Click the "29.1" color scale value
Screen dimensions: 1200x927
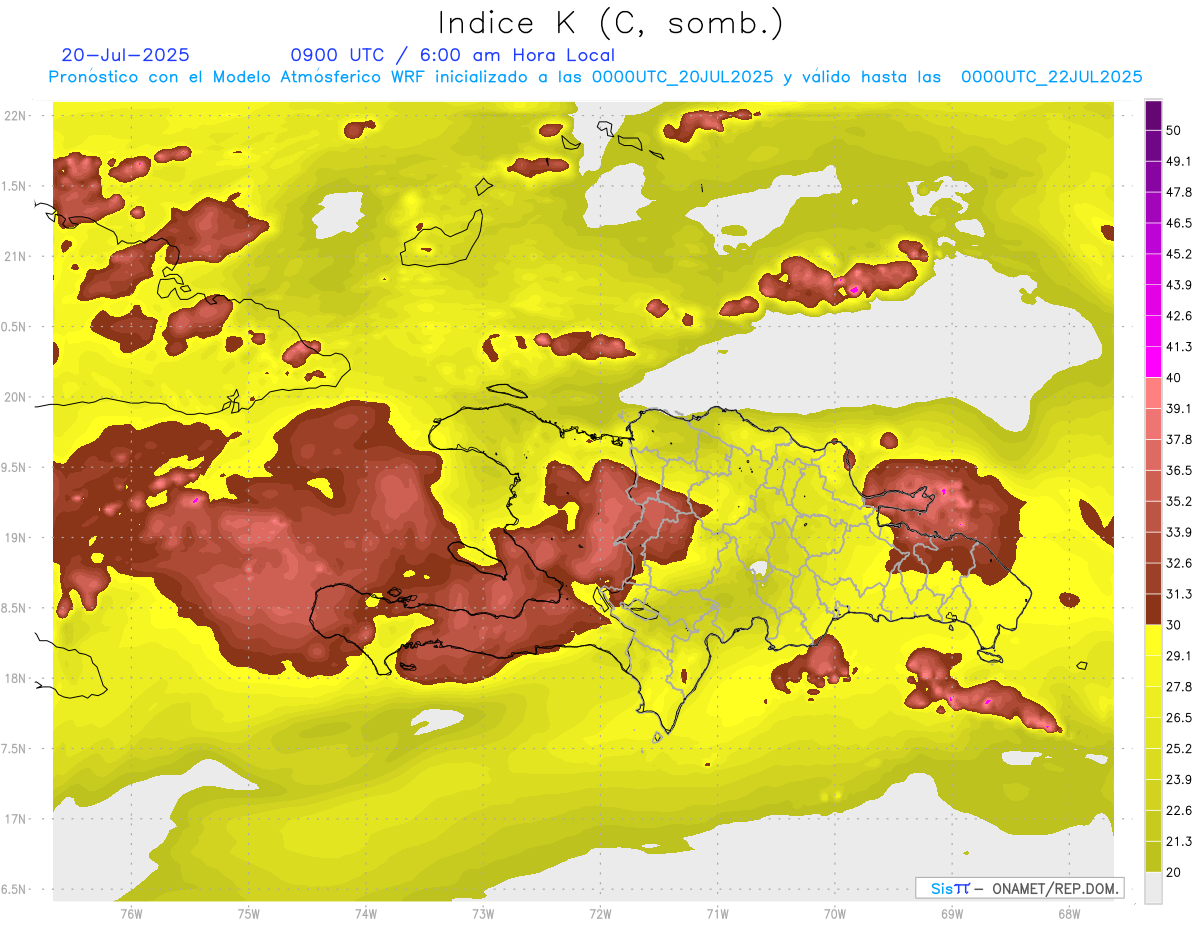1179,655
